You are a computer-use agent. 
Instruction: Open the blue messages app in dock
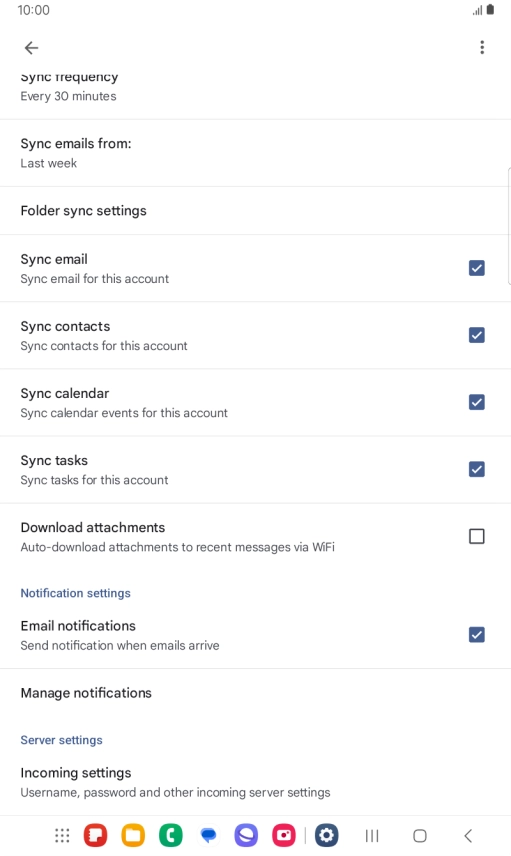209,835
